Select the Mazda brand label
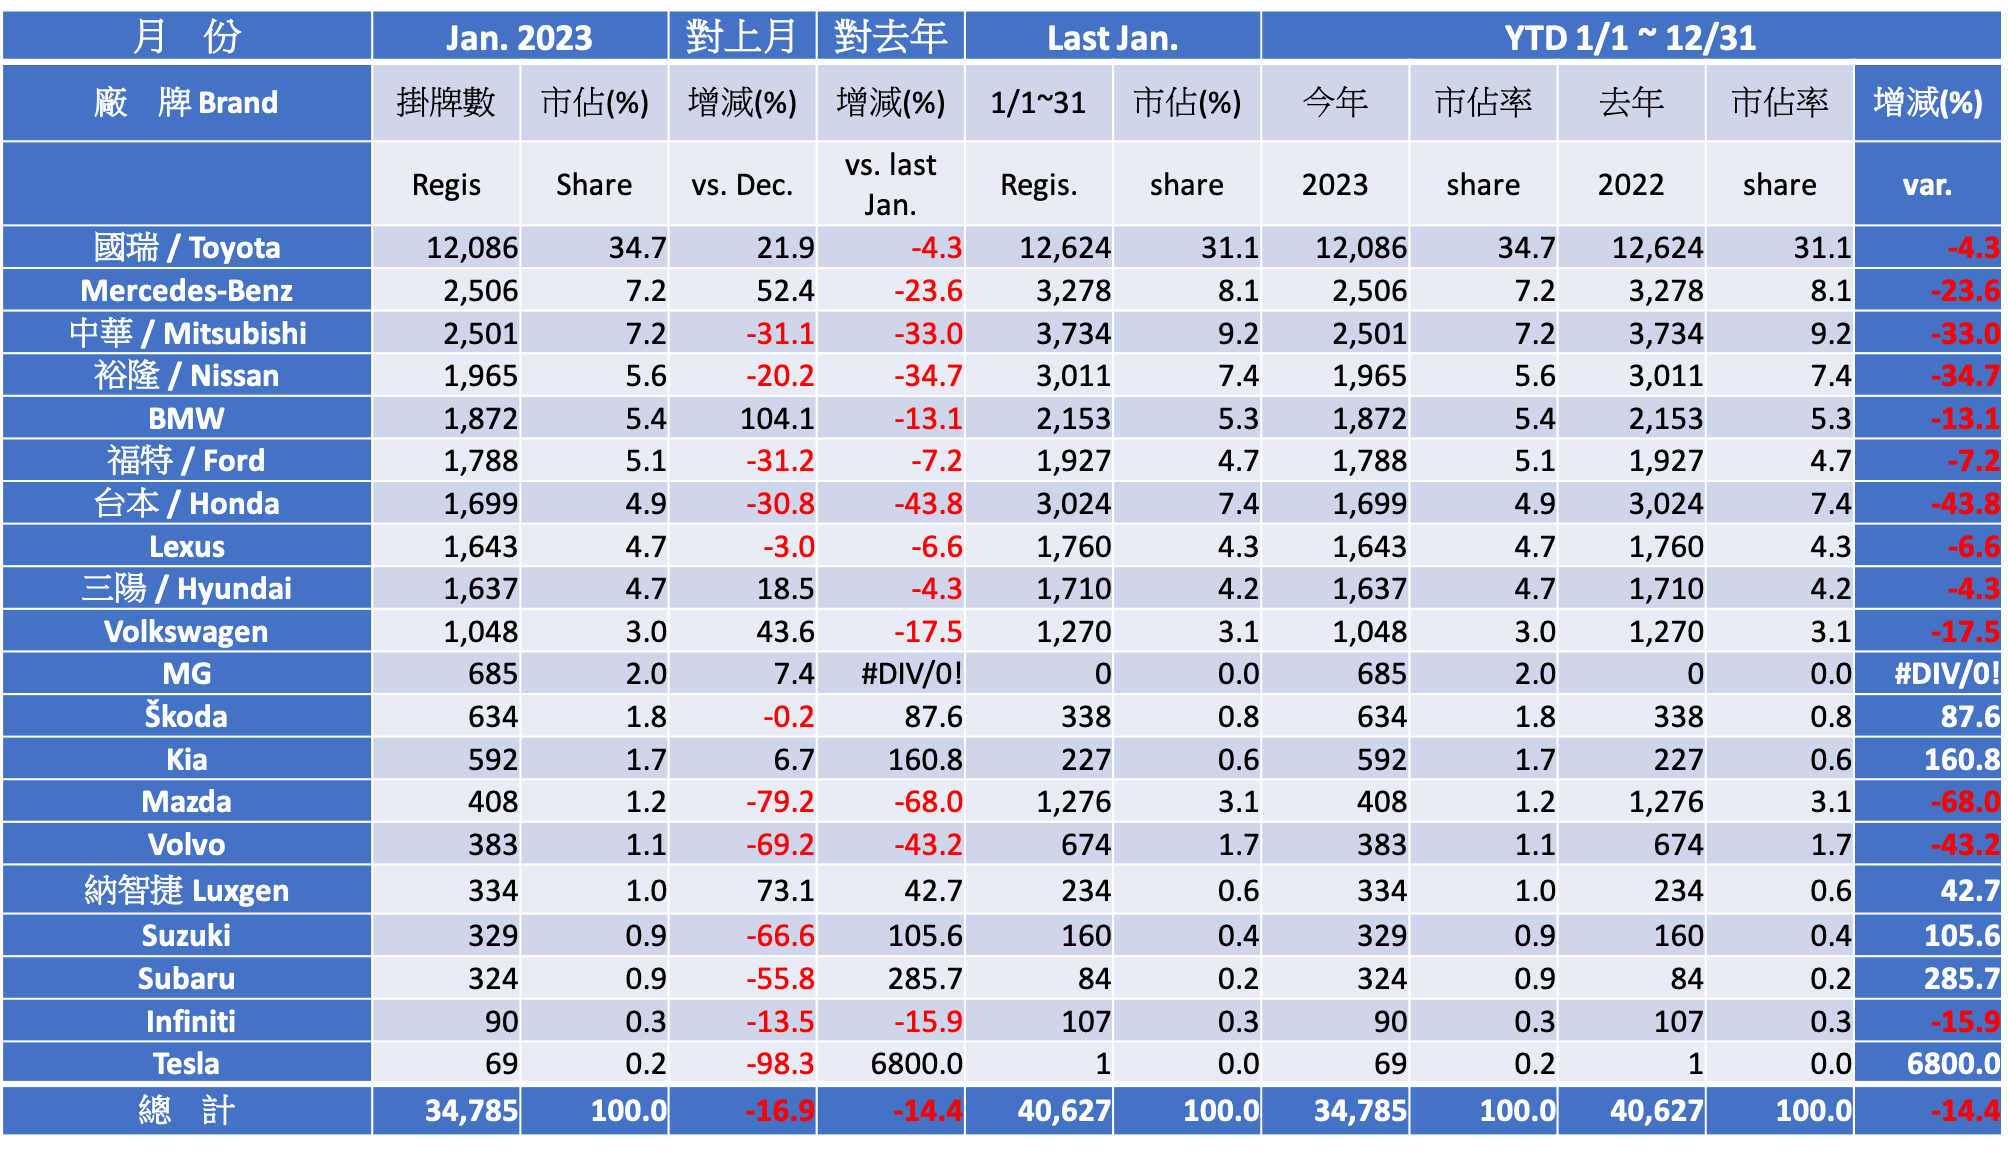The height and width of the screenshot is (1152, 2008). [187, 801]
